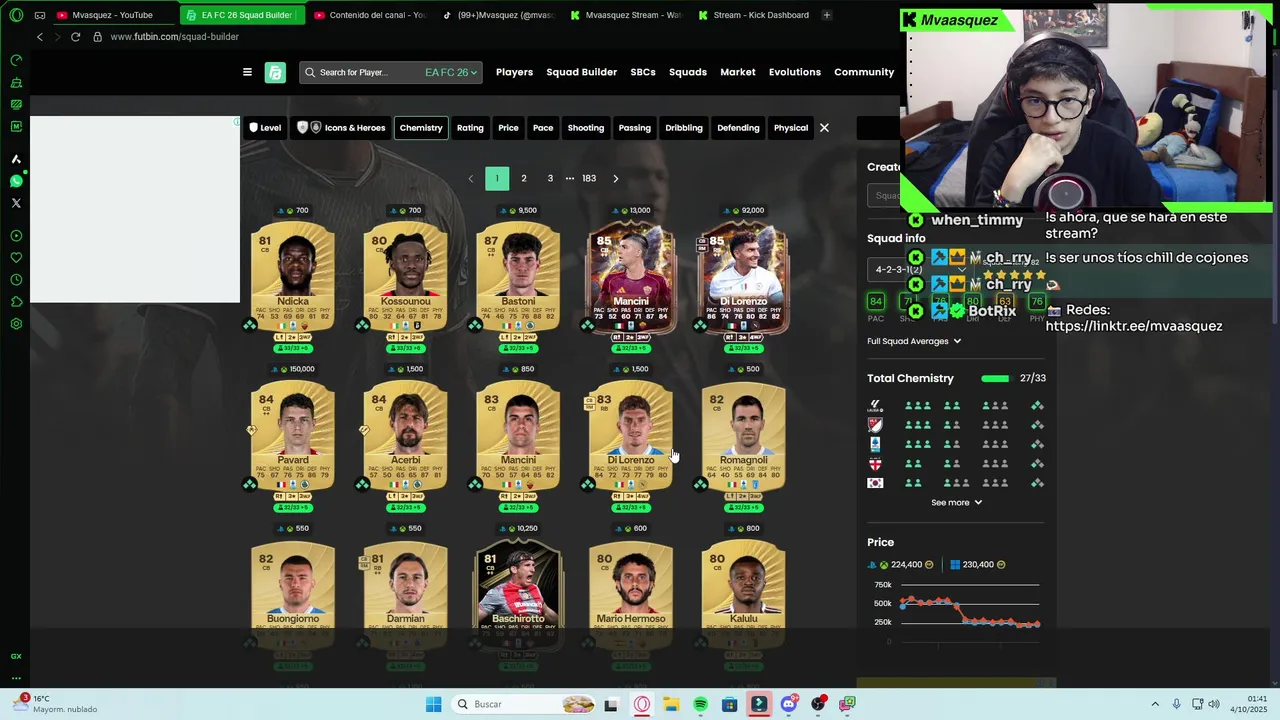The image size is (1280, 720).
Task: Toggle the Shooting sort filter
Action: [x=586, y=128]
